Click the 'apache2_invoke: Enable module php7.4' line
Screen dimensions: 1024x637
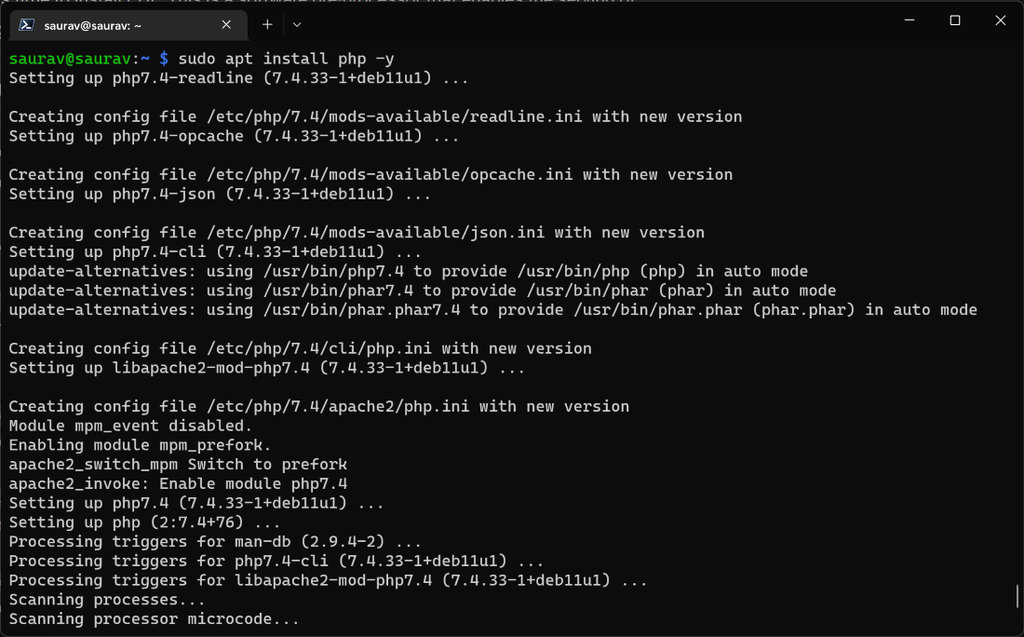(178, 484)
